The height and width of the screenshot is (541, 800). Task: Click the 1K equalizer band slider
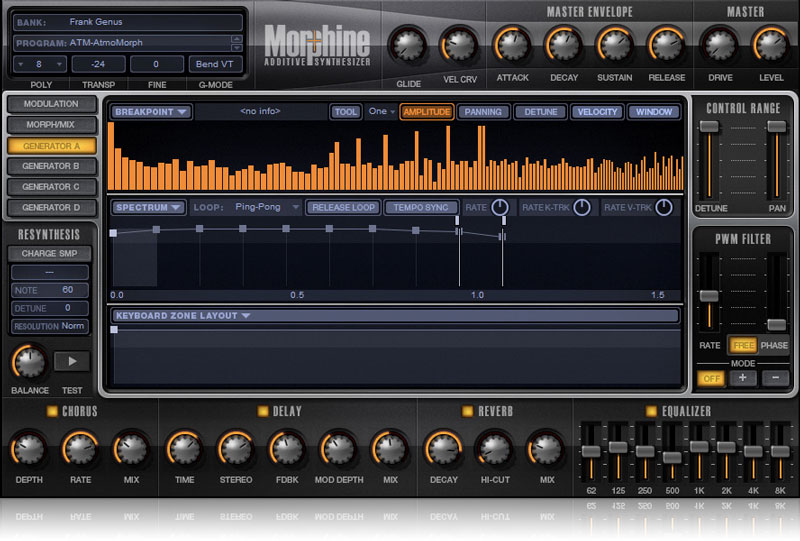(697, 446)
